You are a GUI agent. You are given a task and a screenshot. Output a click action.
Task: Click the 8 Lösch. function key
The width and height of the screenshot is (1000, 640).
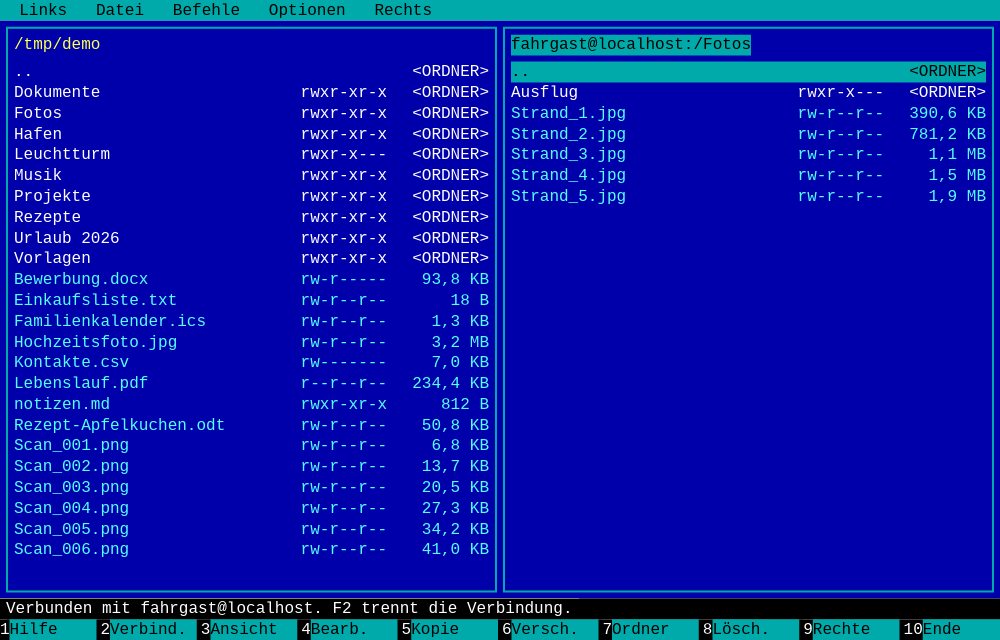pyautogui.click(x=750, y=629)
